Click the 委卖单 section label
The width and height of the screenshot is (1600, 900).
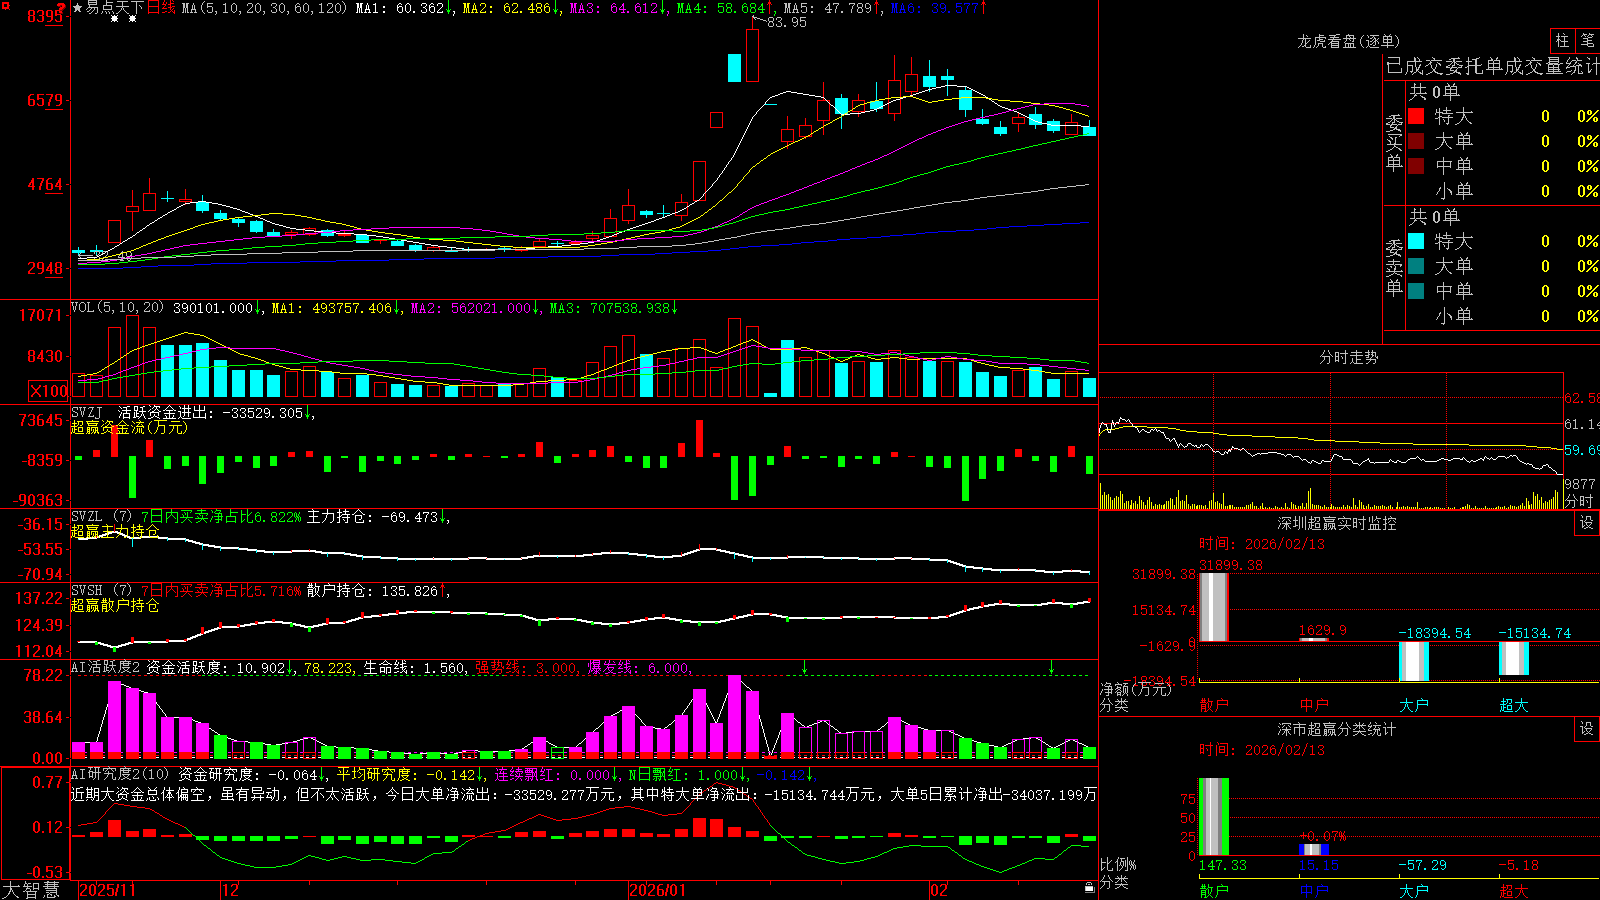1394,267
